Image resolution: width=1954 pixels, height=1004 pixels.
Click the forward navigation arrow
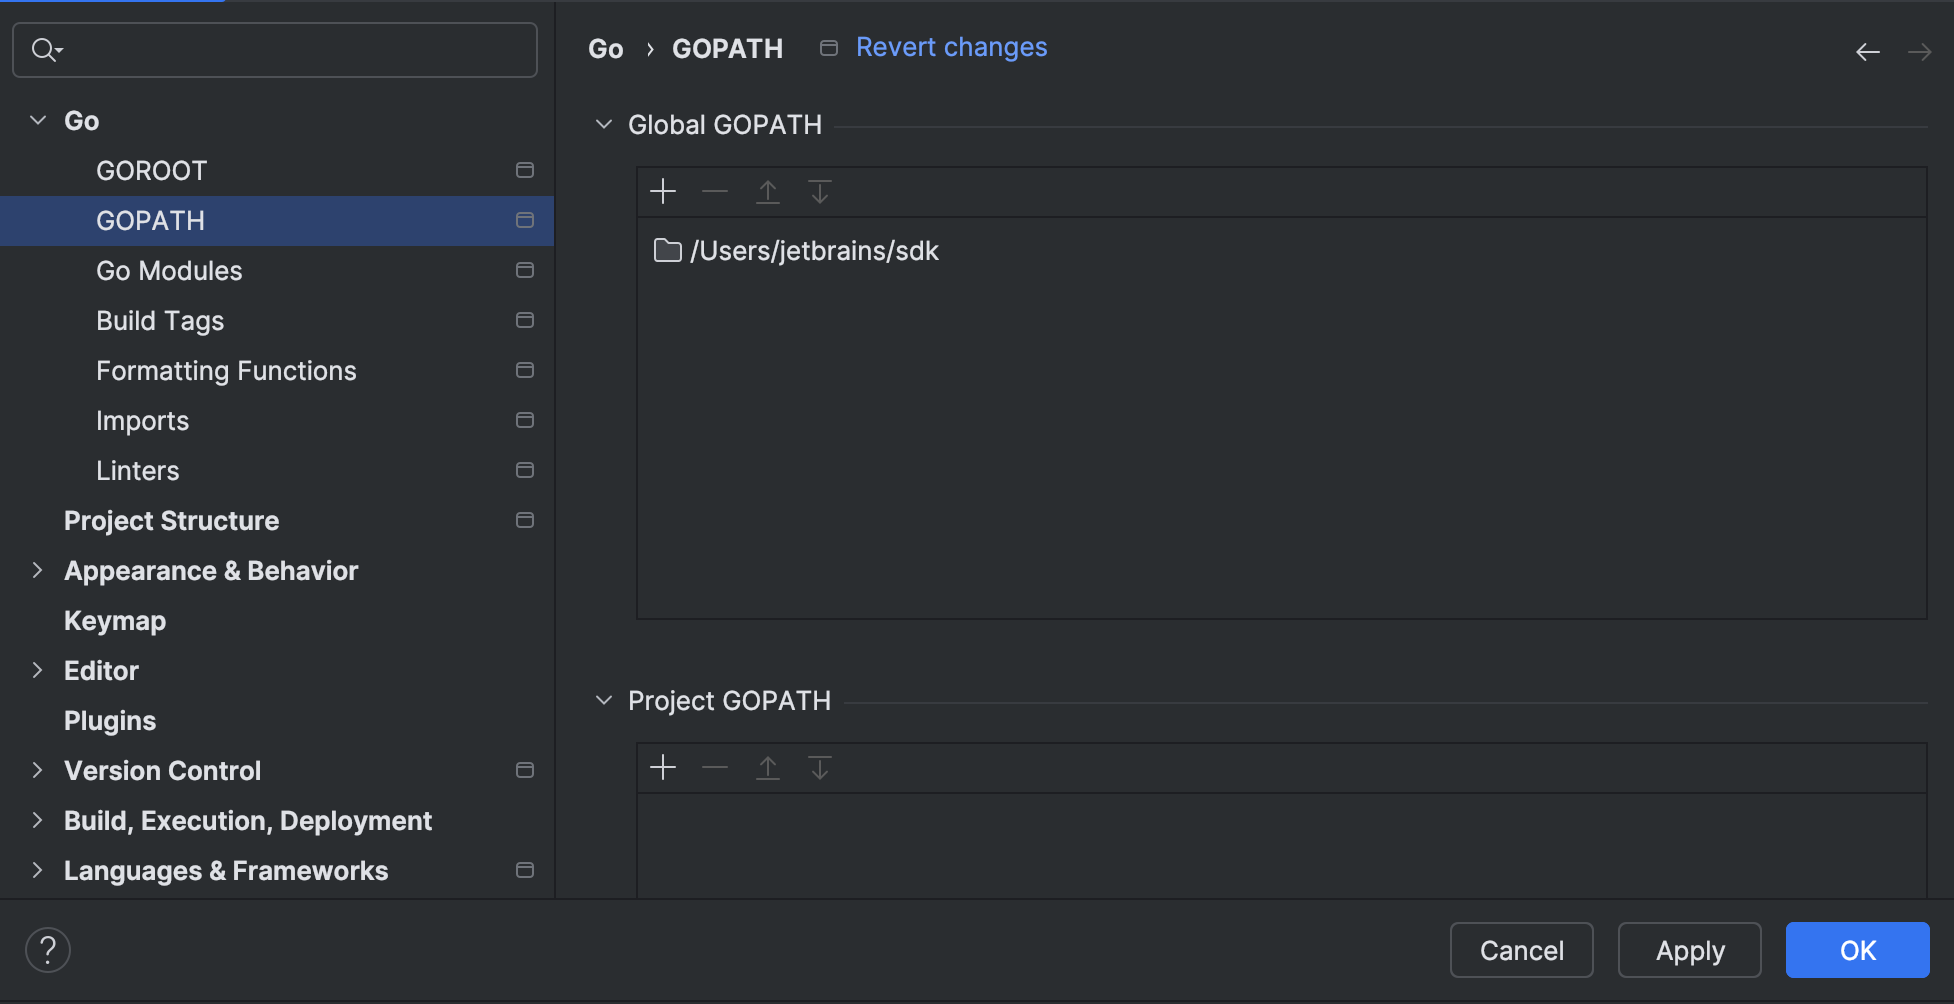click(x=1920, y=51)
